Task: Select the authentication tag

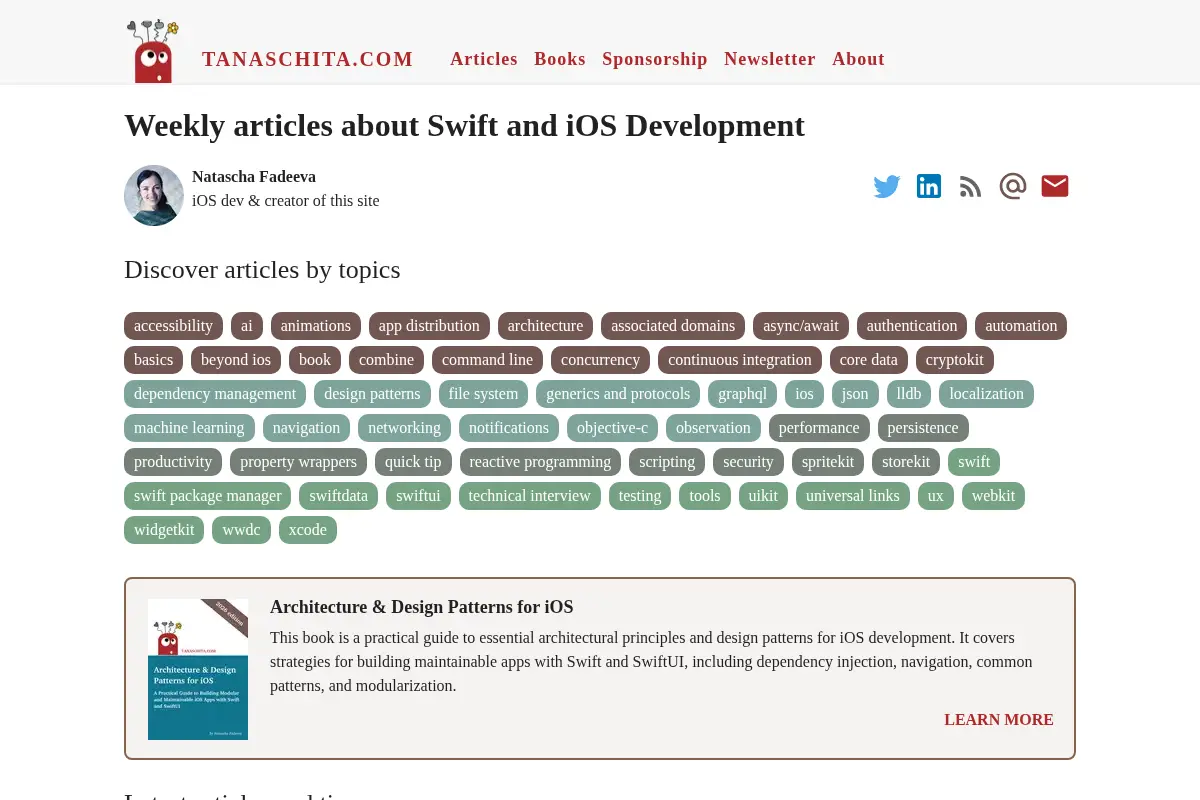Action: [x=912, y=326]
